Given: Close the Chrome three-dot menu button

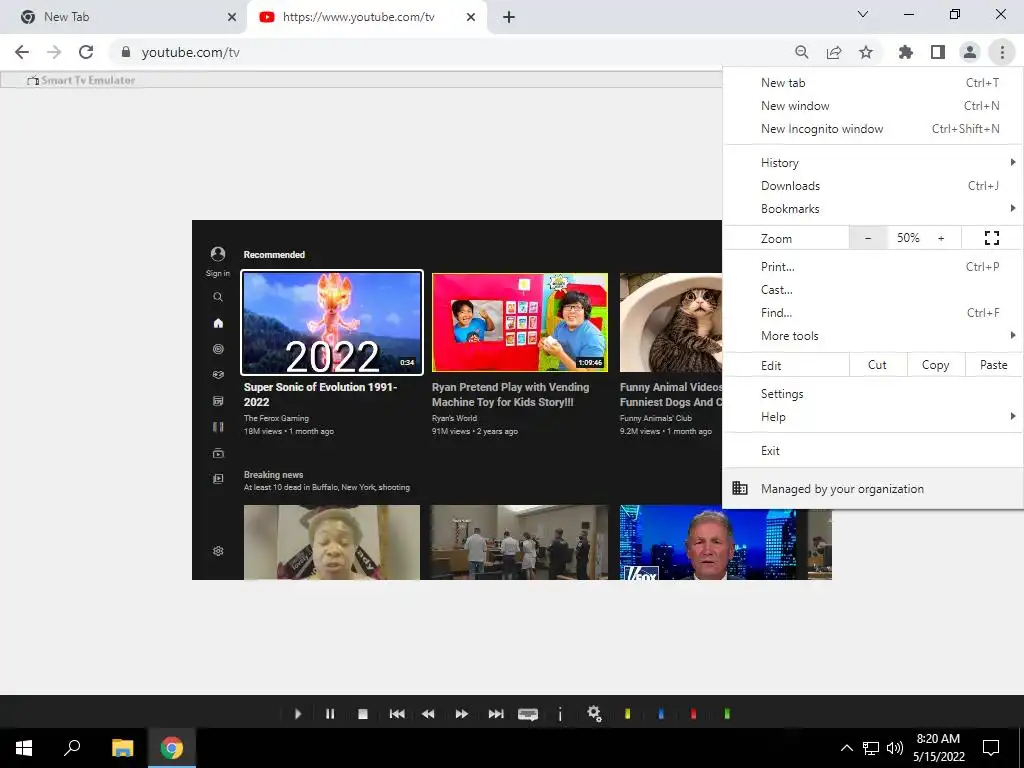Looking at the screenshot, I should tap(1002, 52).
